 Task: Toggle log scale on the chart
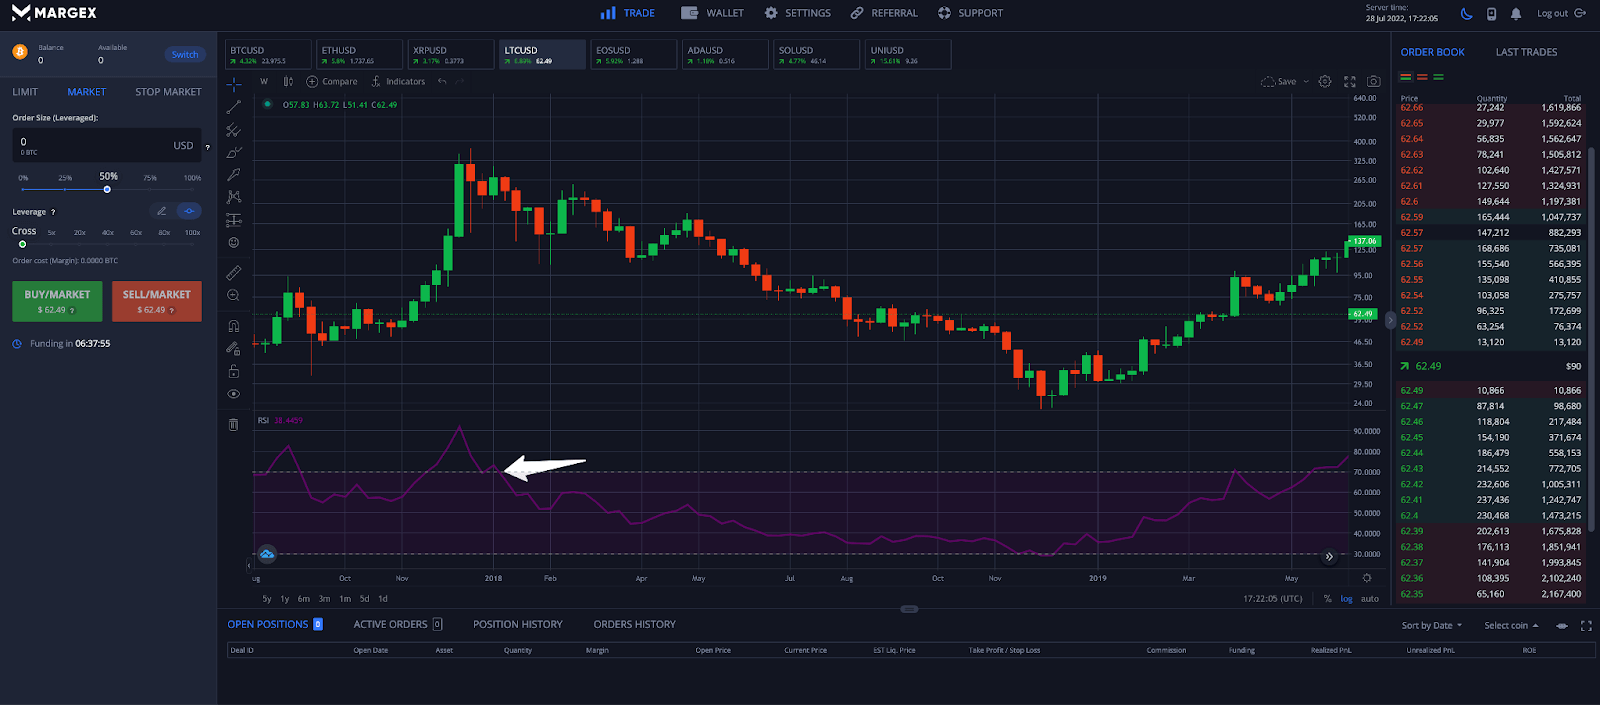point(1346,599)
